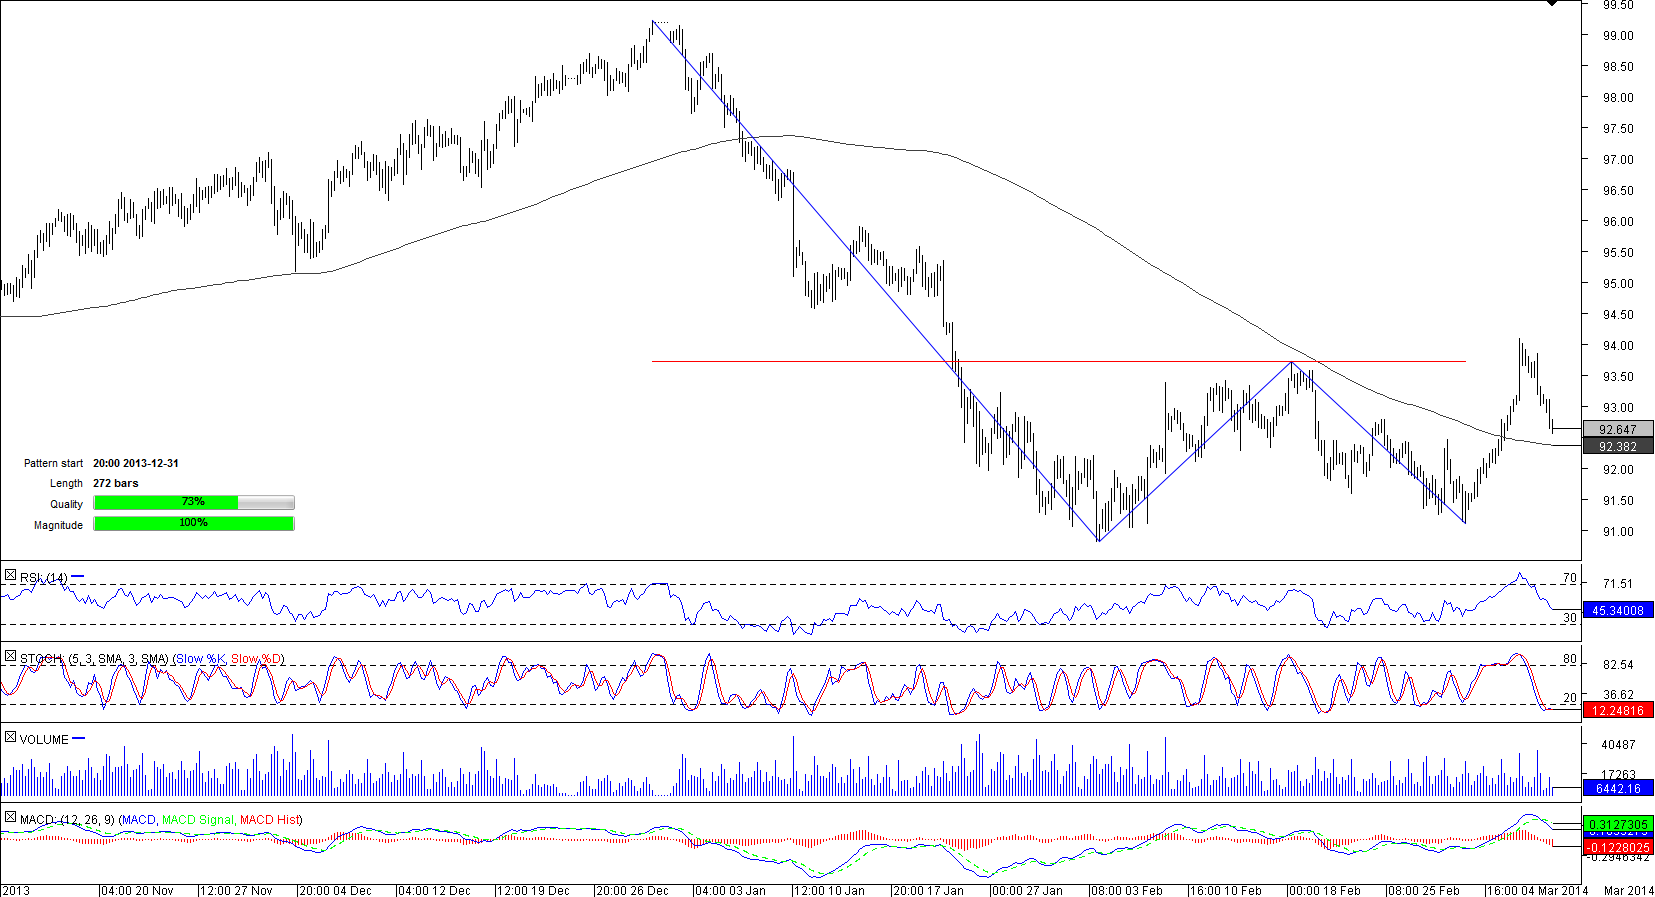Close the VOLUME indicator panel

[x=10, y=738]
